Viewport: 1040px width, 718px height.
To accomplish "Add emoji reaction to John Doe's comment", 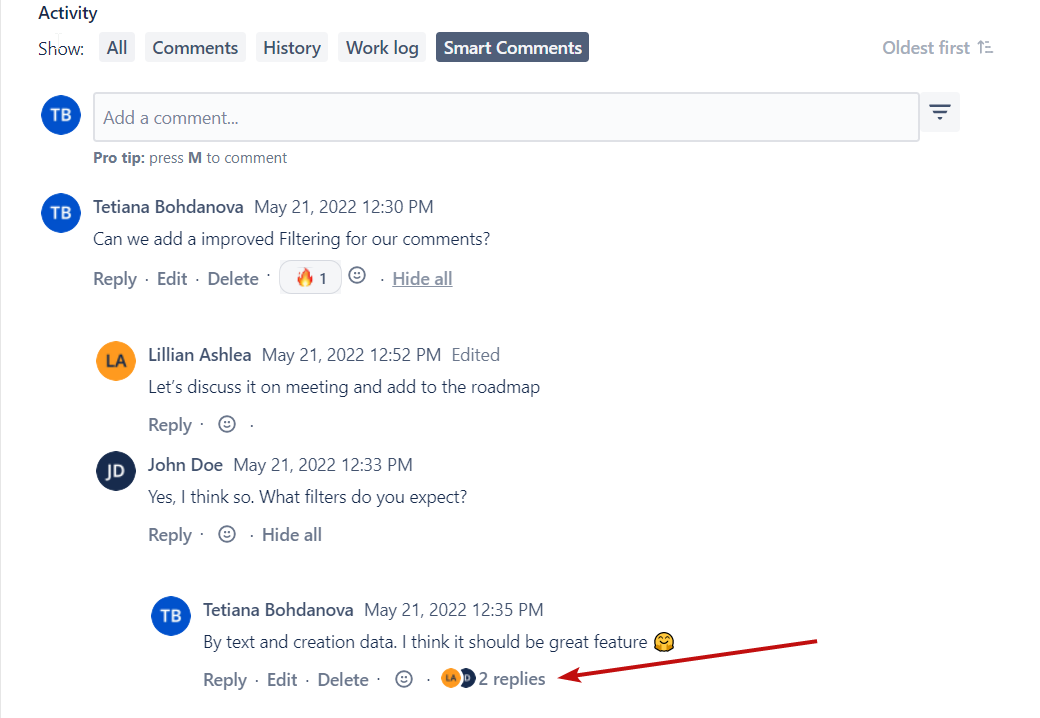I will click(x=227, y=534).
